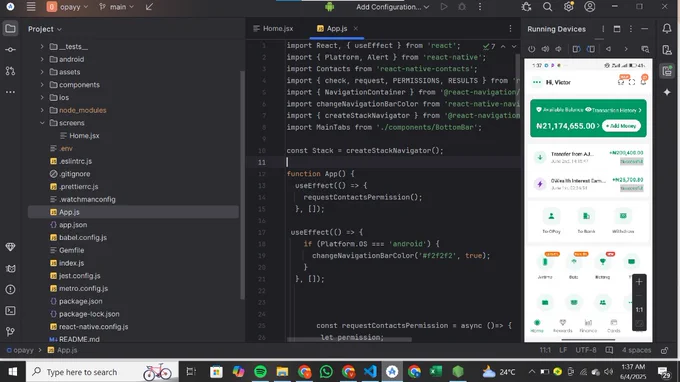Zoom in the device with plus button

coord(639,282)
